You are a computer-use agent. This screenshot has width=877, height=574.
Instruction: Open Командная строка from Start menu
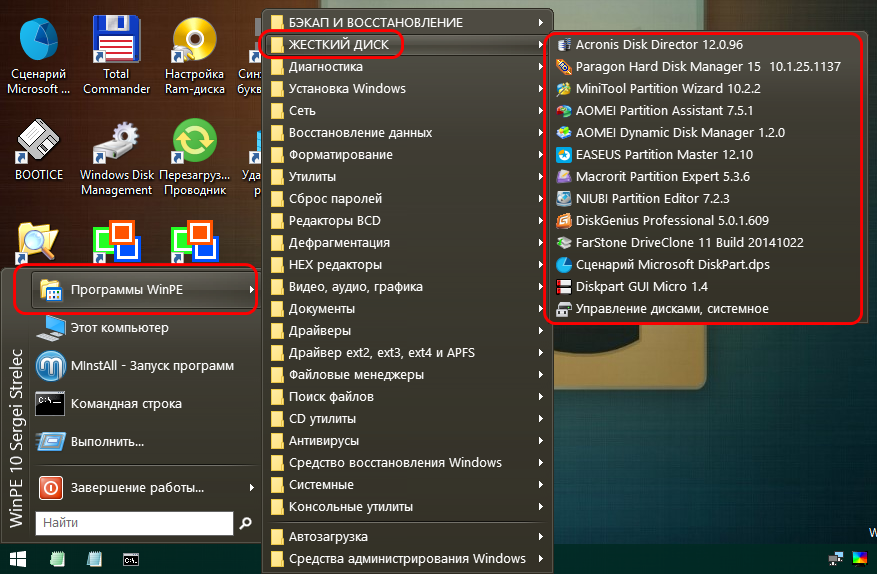[x=125, y=404]
